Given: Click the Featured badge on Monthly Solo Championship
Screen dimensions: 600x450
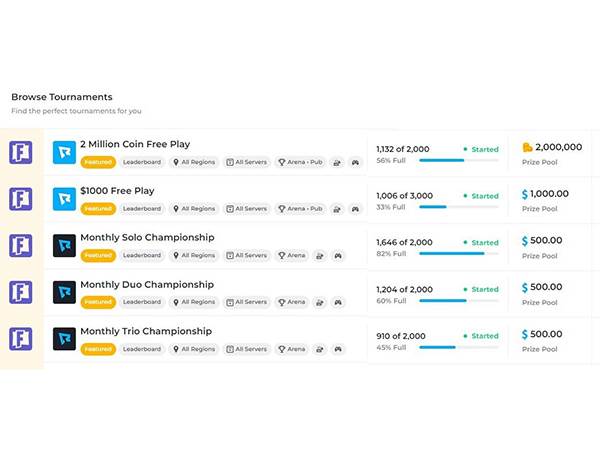Looking at the screenshot, I should click(x=98, y=255).
